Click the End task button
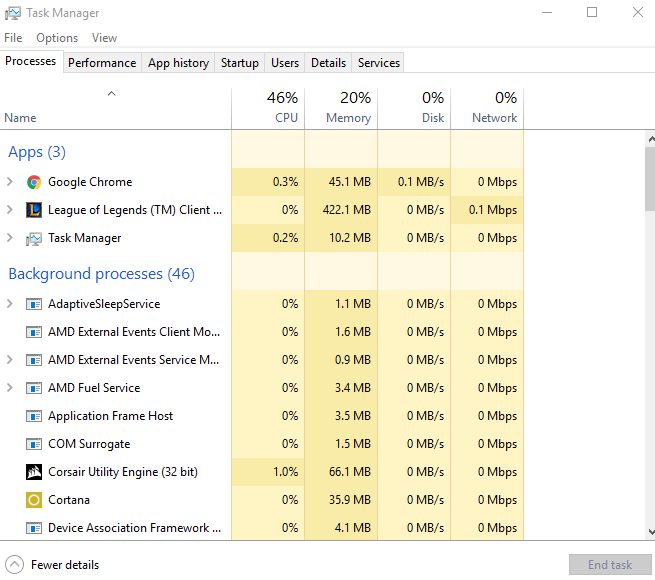The width and height of the screenshot is (655, 580). pyautogui.click(x=610, y=565)
